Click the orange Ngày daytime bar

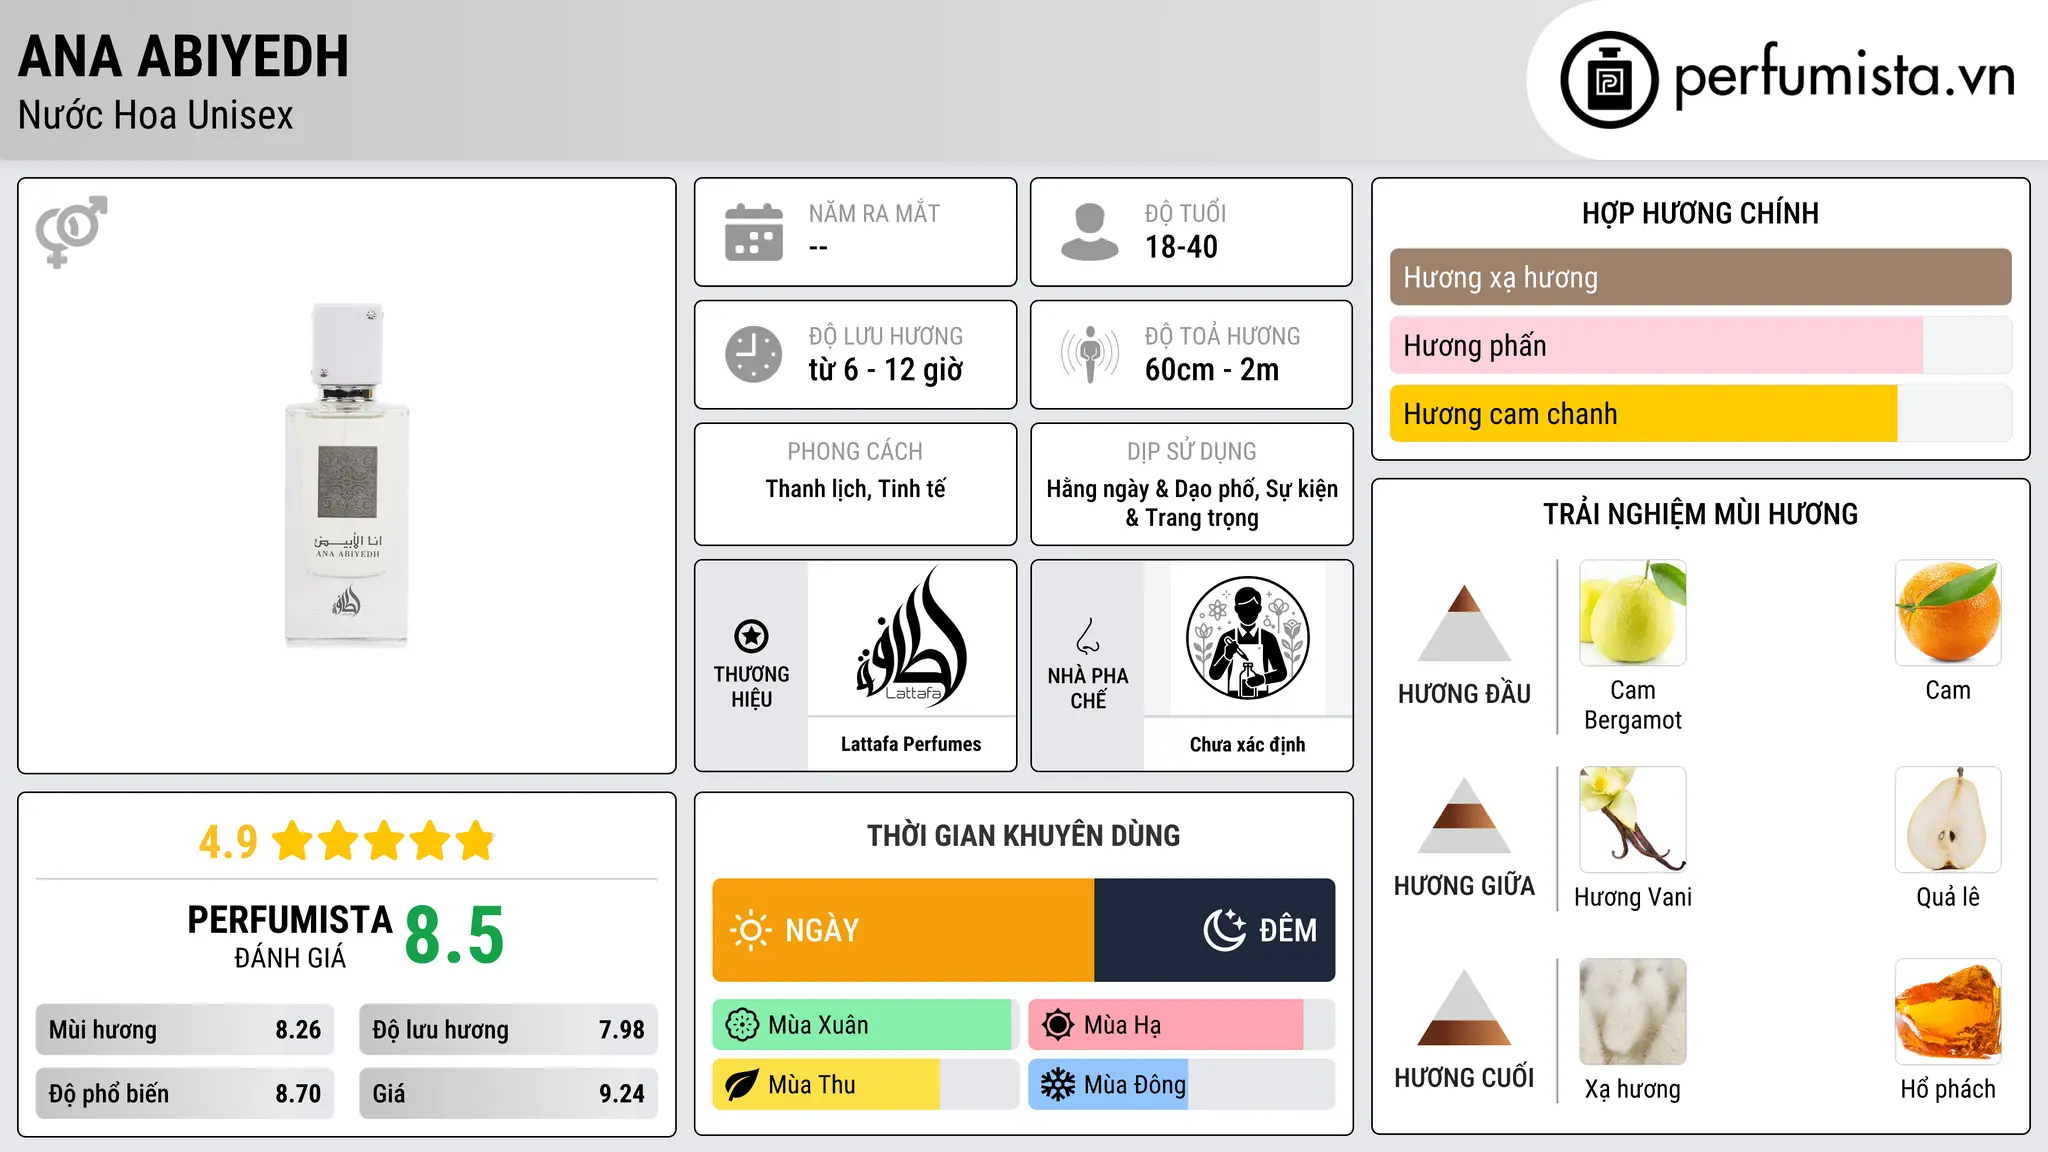[x=903, y=930]
